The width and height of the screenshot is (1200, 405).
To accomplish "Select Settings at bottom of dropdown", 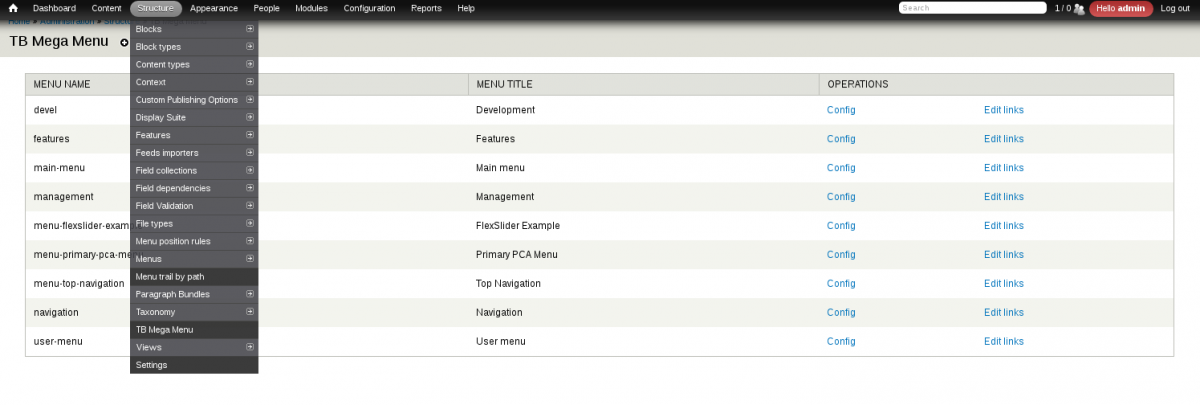I will coord(194,365).
